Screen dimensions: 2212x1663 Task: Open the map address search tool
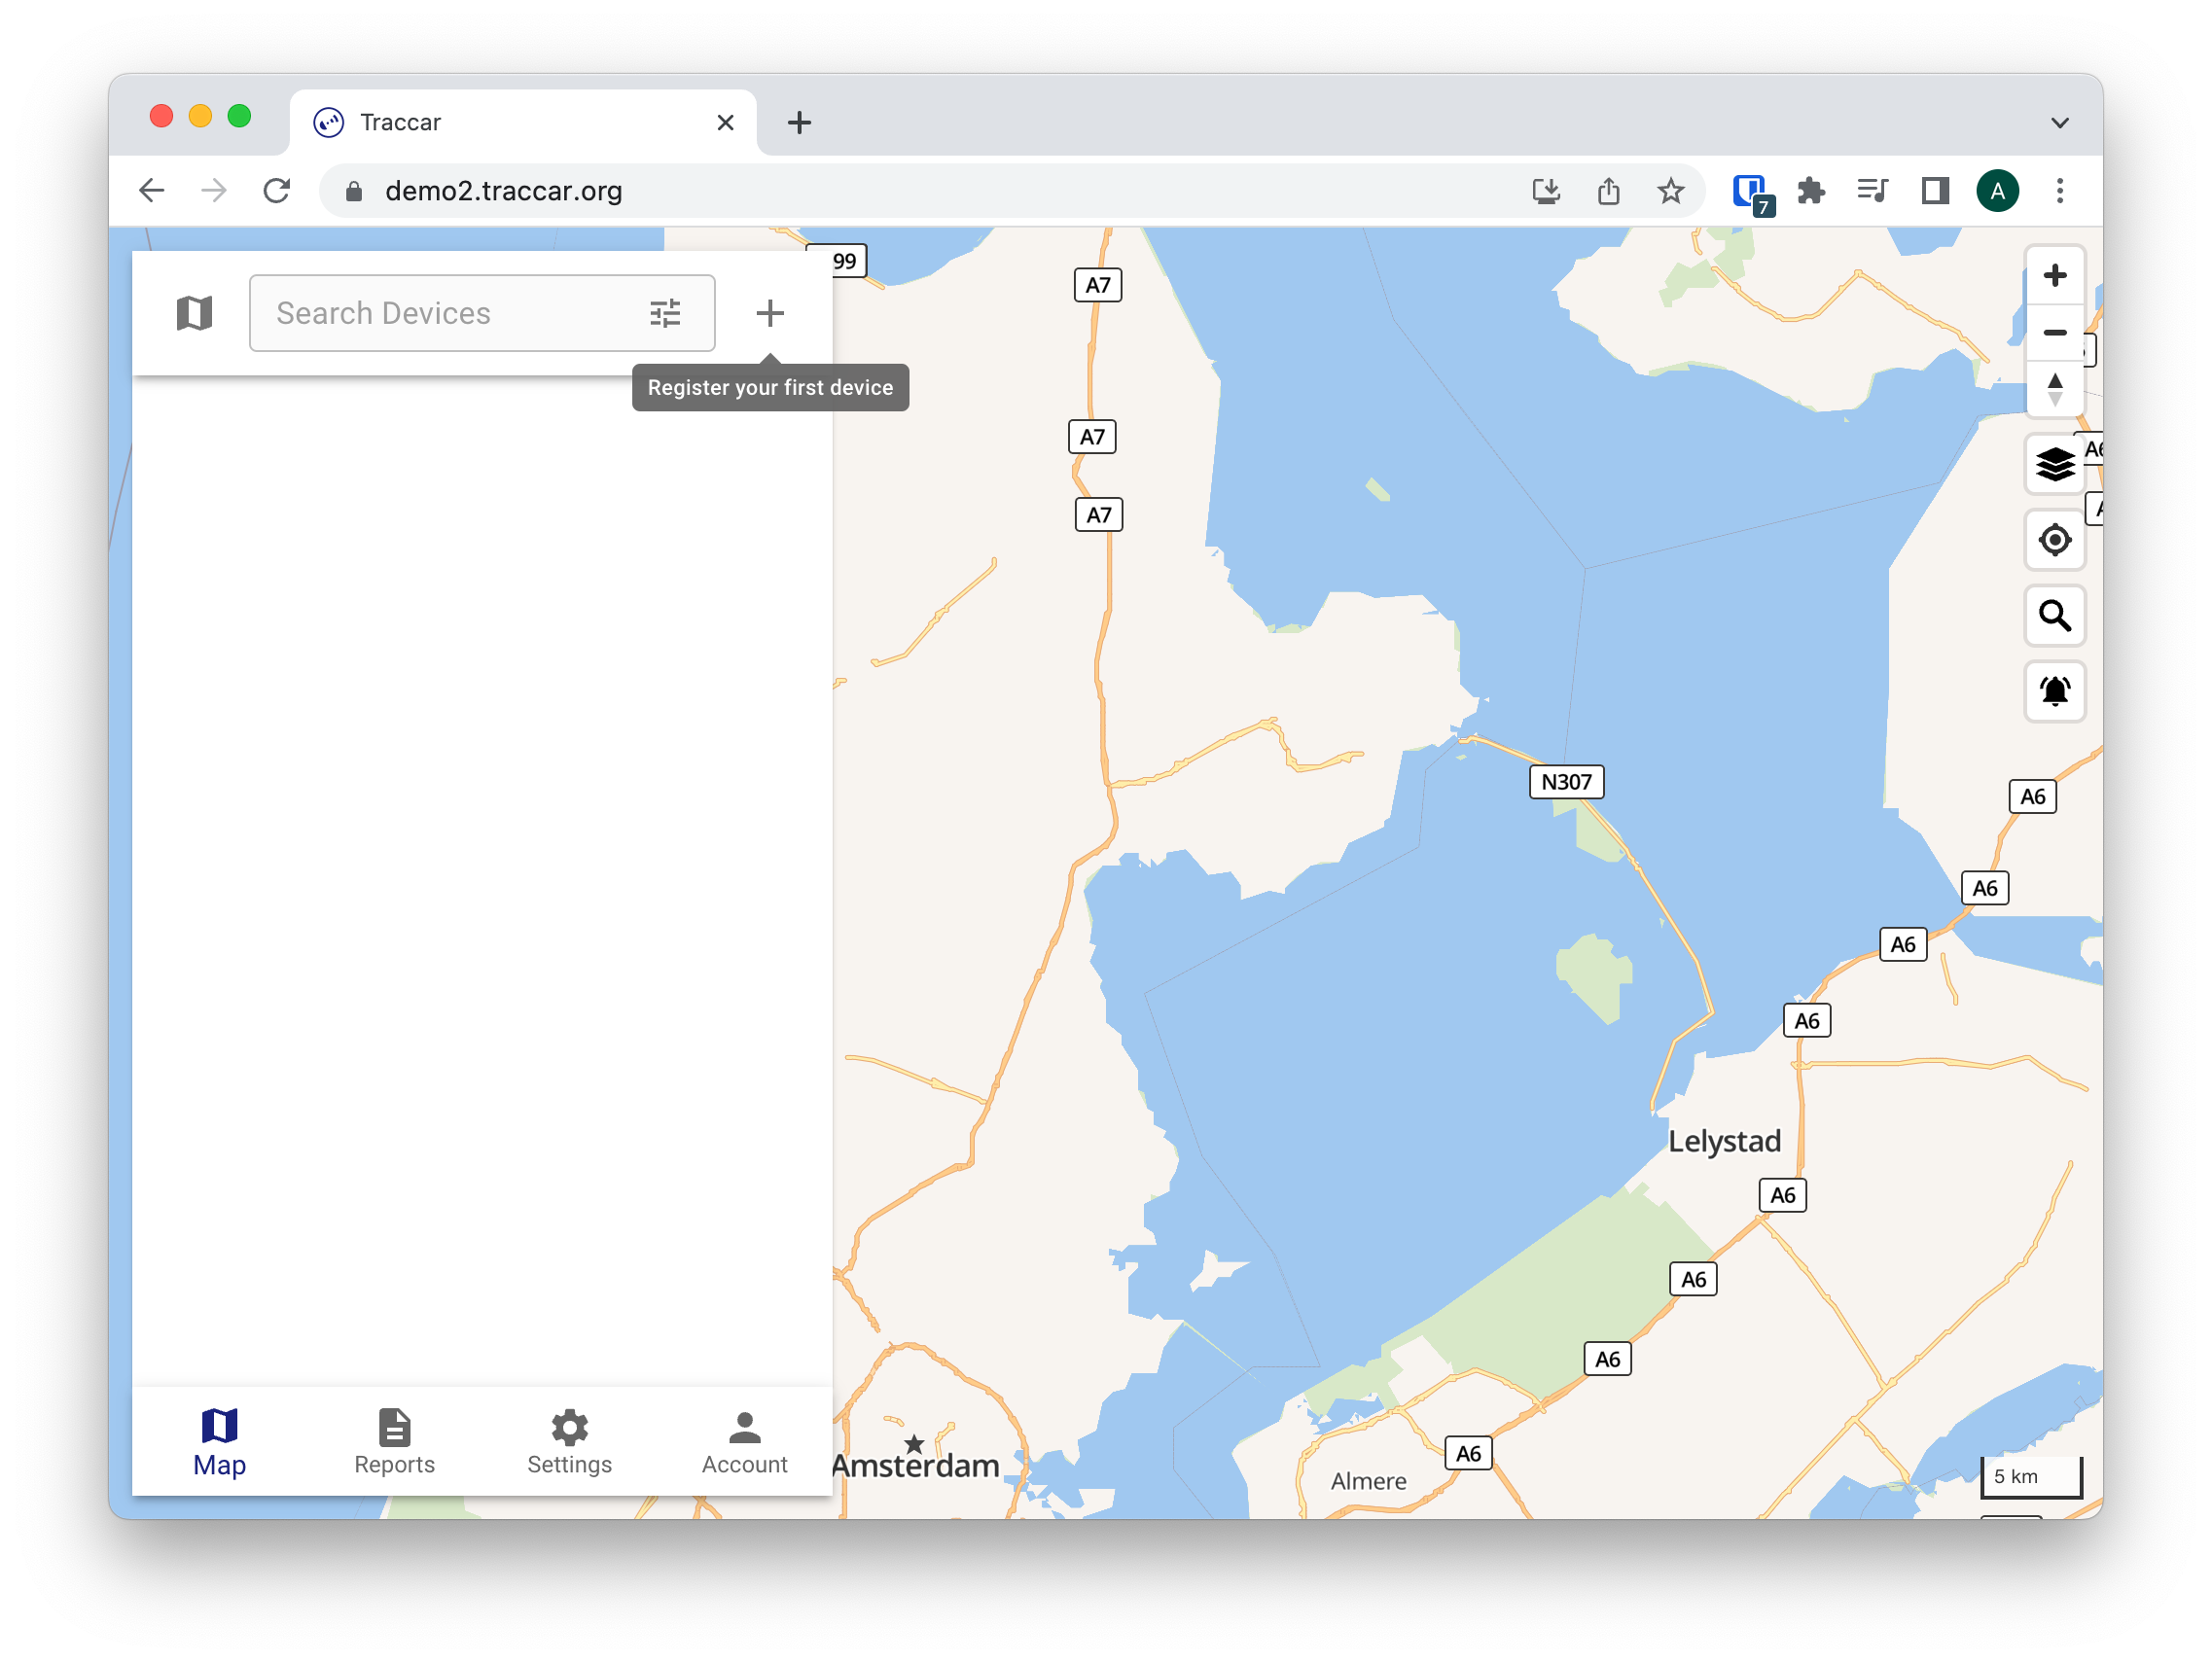2054,616
